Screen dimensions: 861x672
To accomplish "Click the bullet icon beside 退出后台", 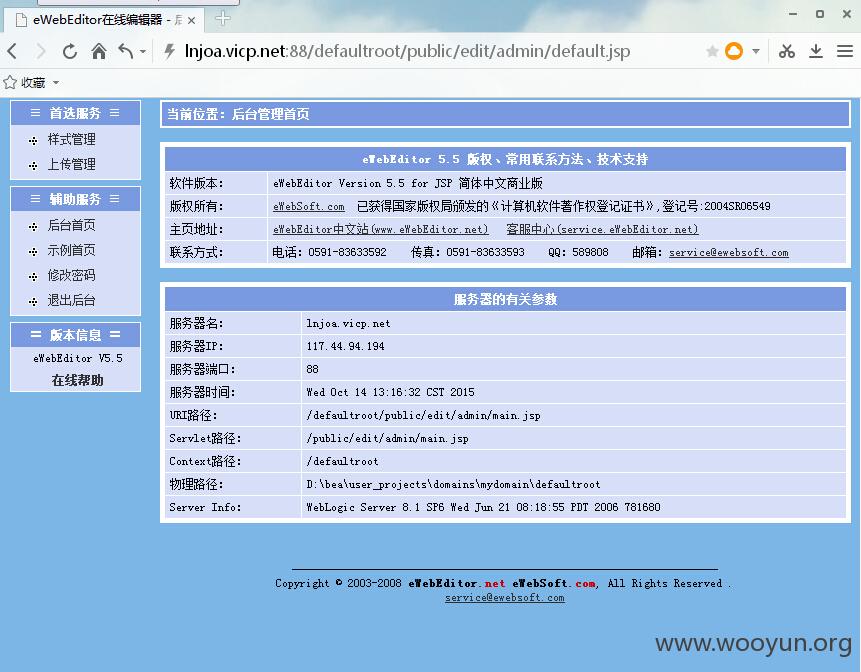I will click(33, 301).
